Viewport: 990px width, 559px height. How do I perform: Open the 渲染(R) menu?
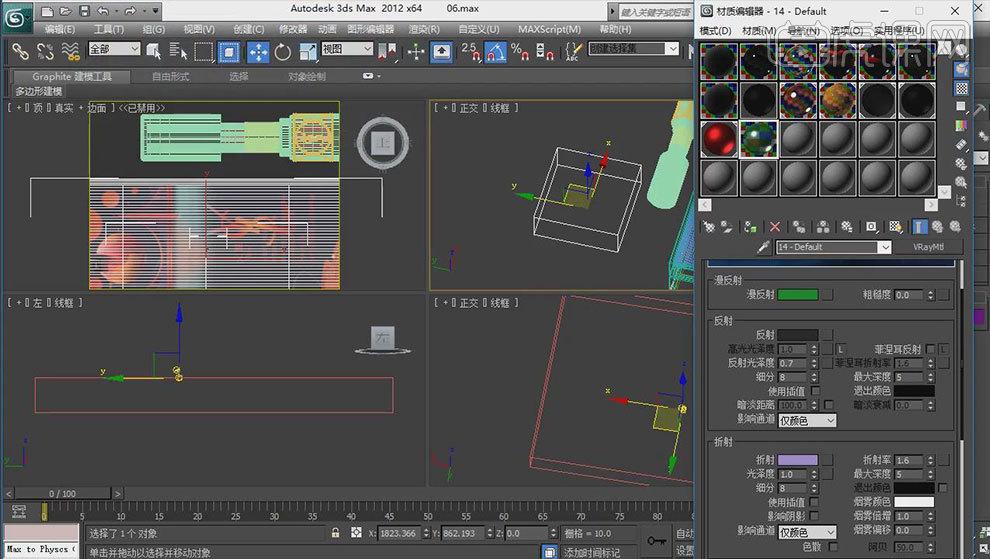[x=423, y=29]
